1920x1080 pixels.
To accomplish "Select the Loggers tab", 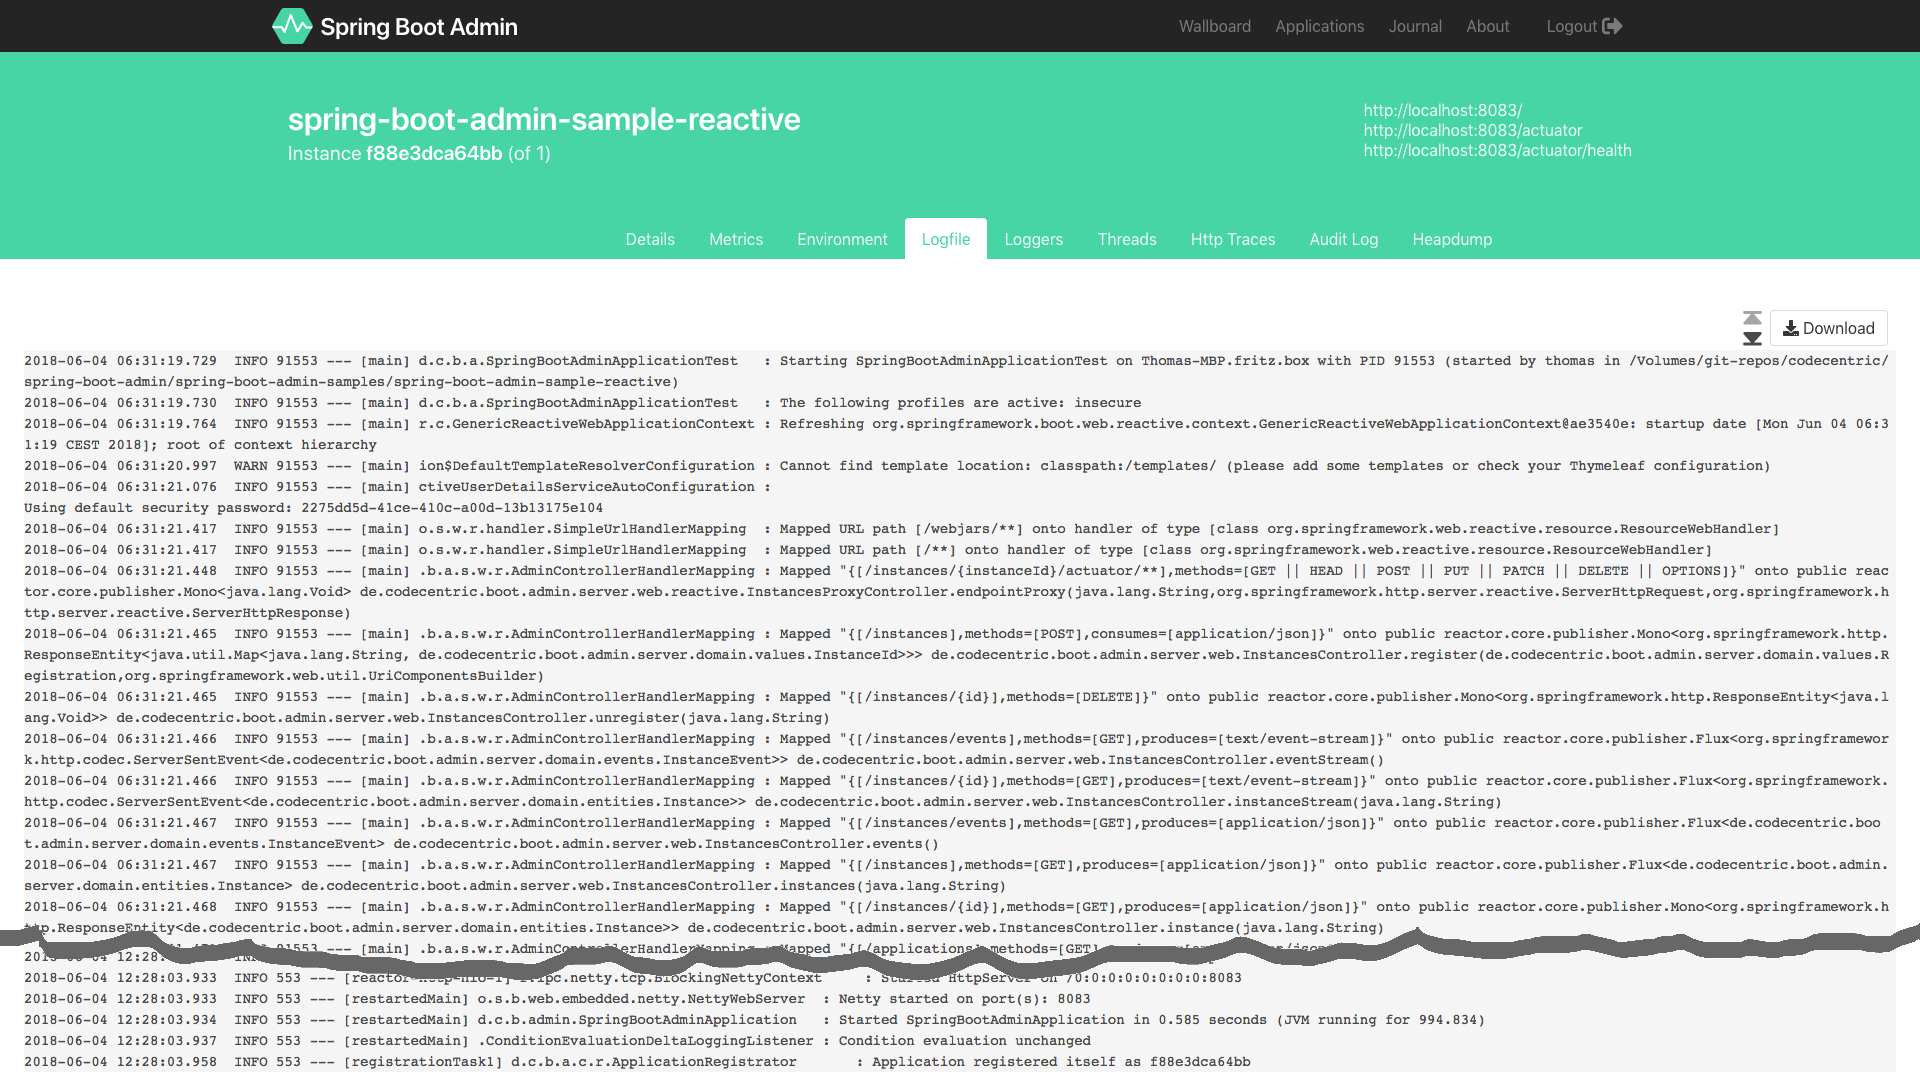I will (1033, 239).
